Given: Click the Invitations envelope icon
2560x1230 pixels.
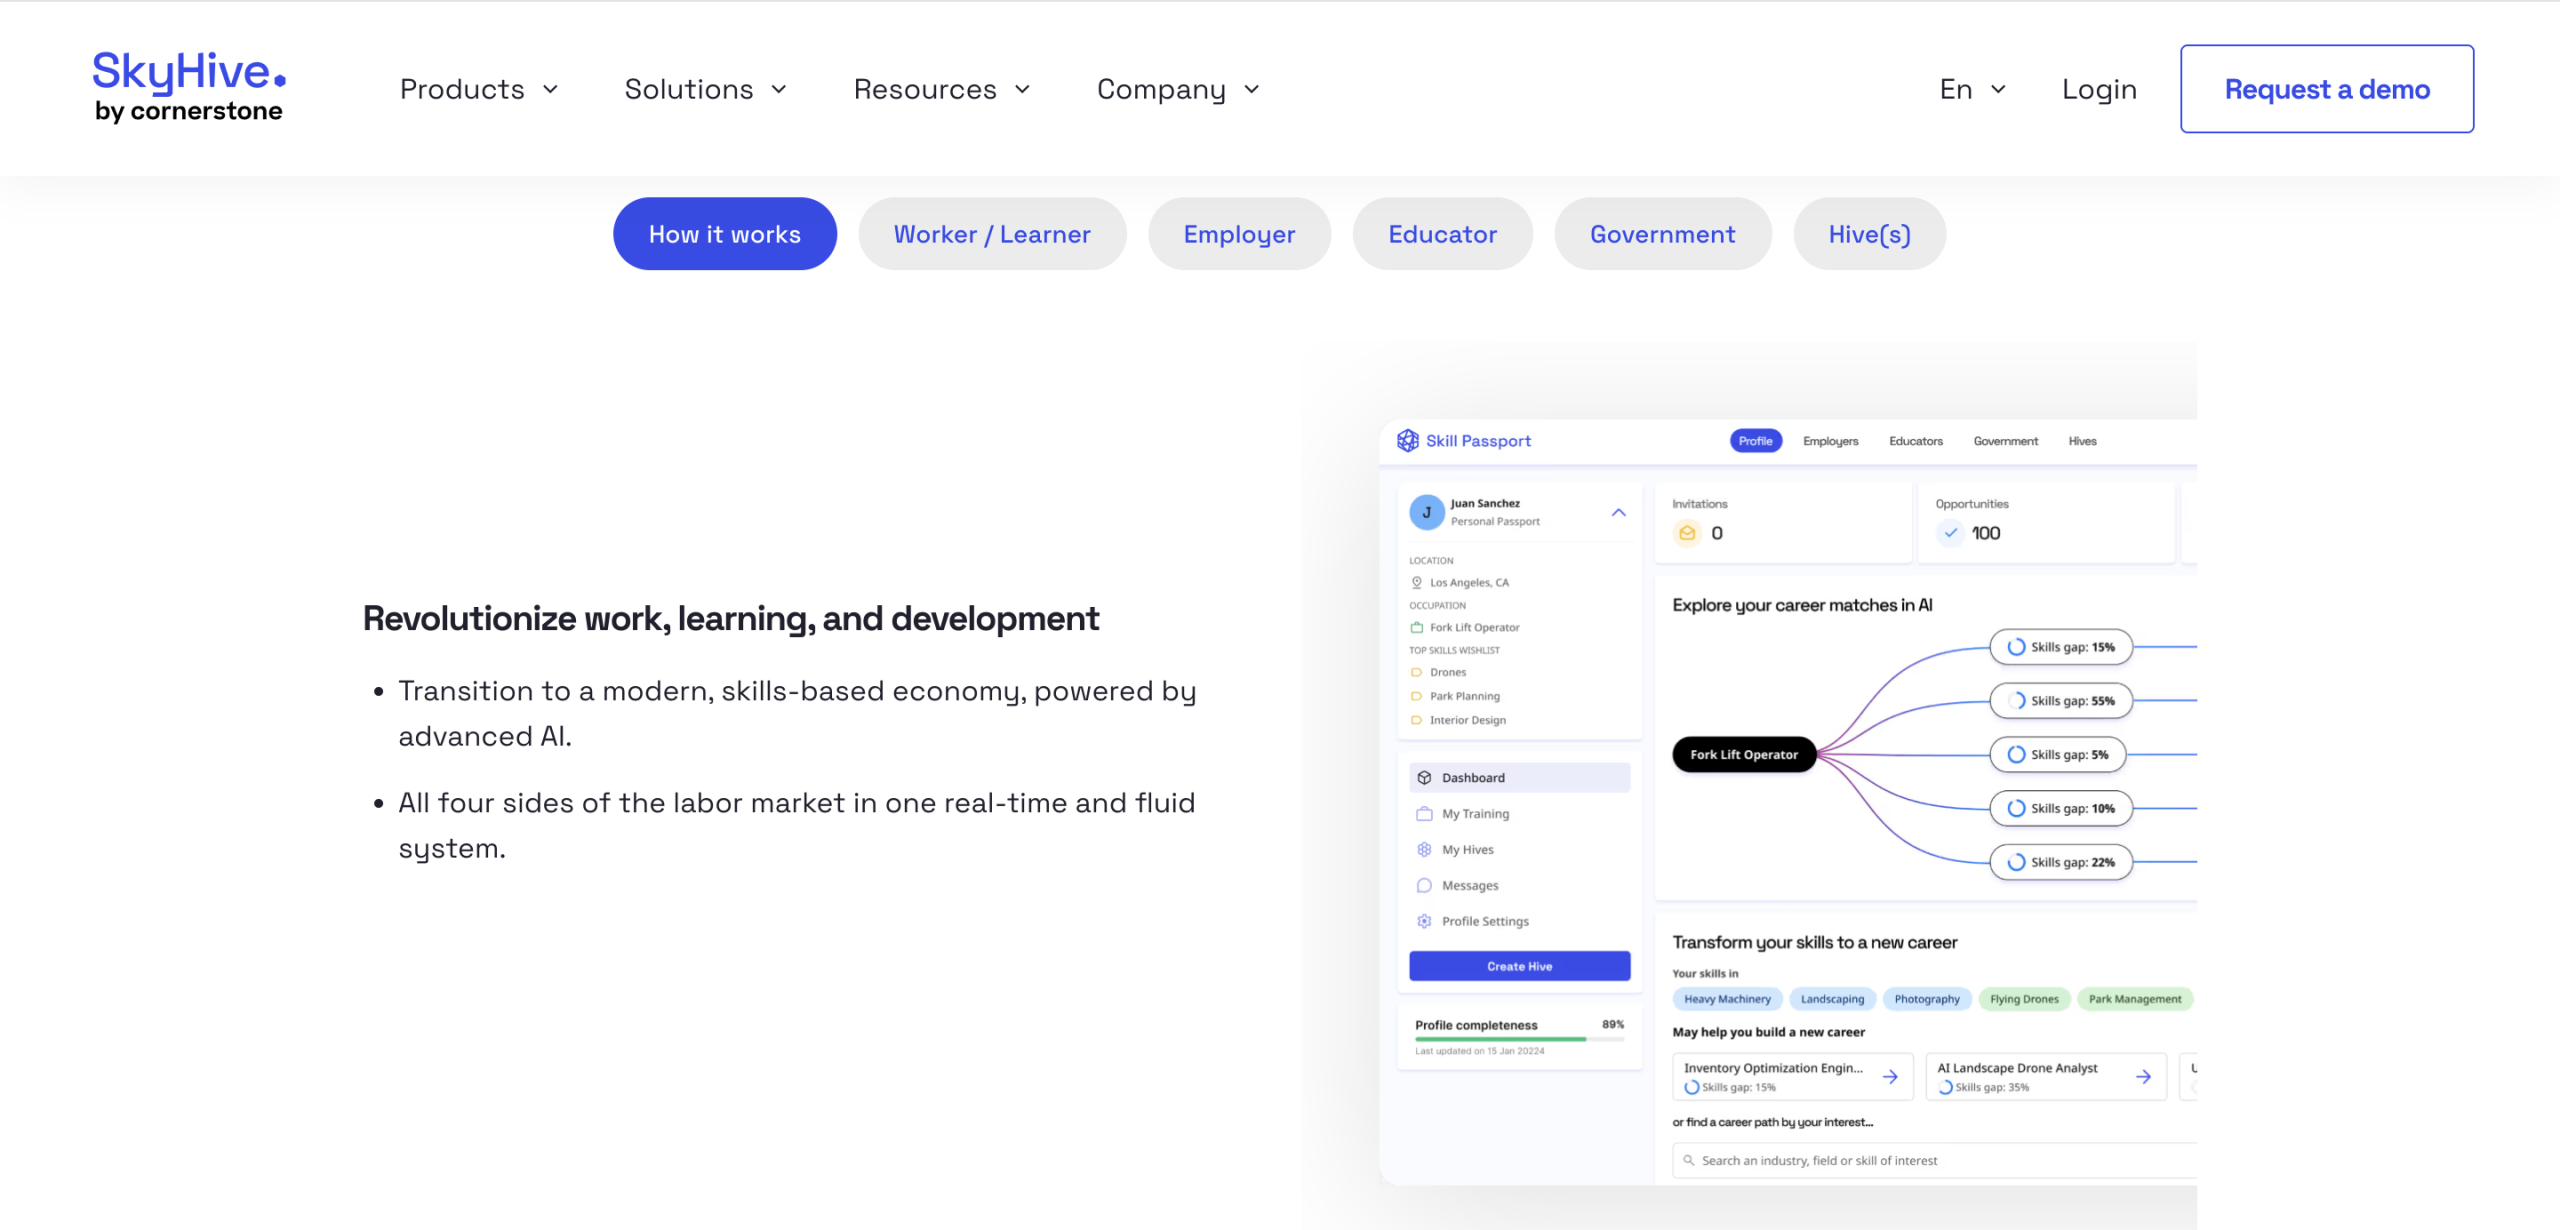Looking at the screenshot, I should 1687,533.
